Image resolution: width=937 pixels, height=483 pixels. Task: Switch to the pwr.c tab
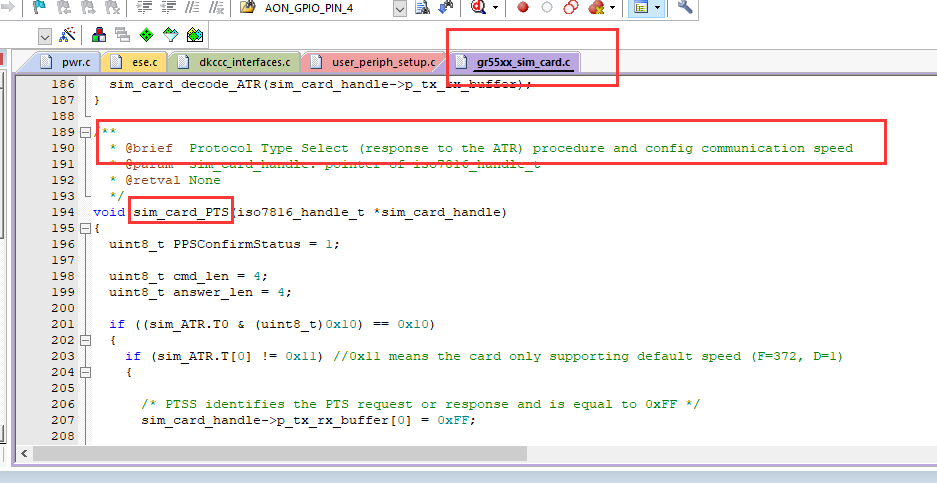pos(65,62)
